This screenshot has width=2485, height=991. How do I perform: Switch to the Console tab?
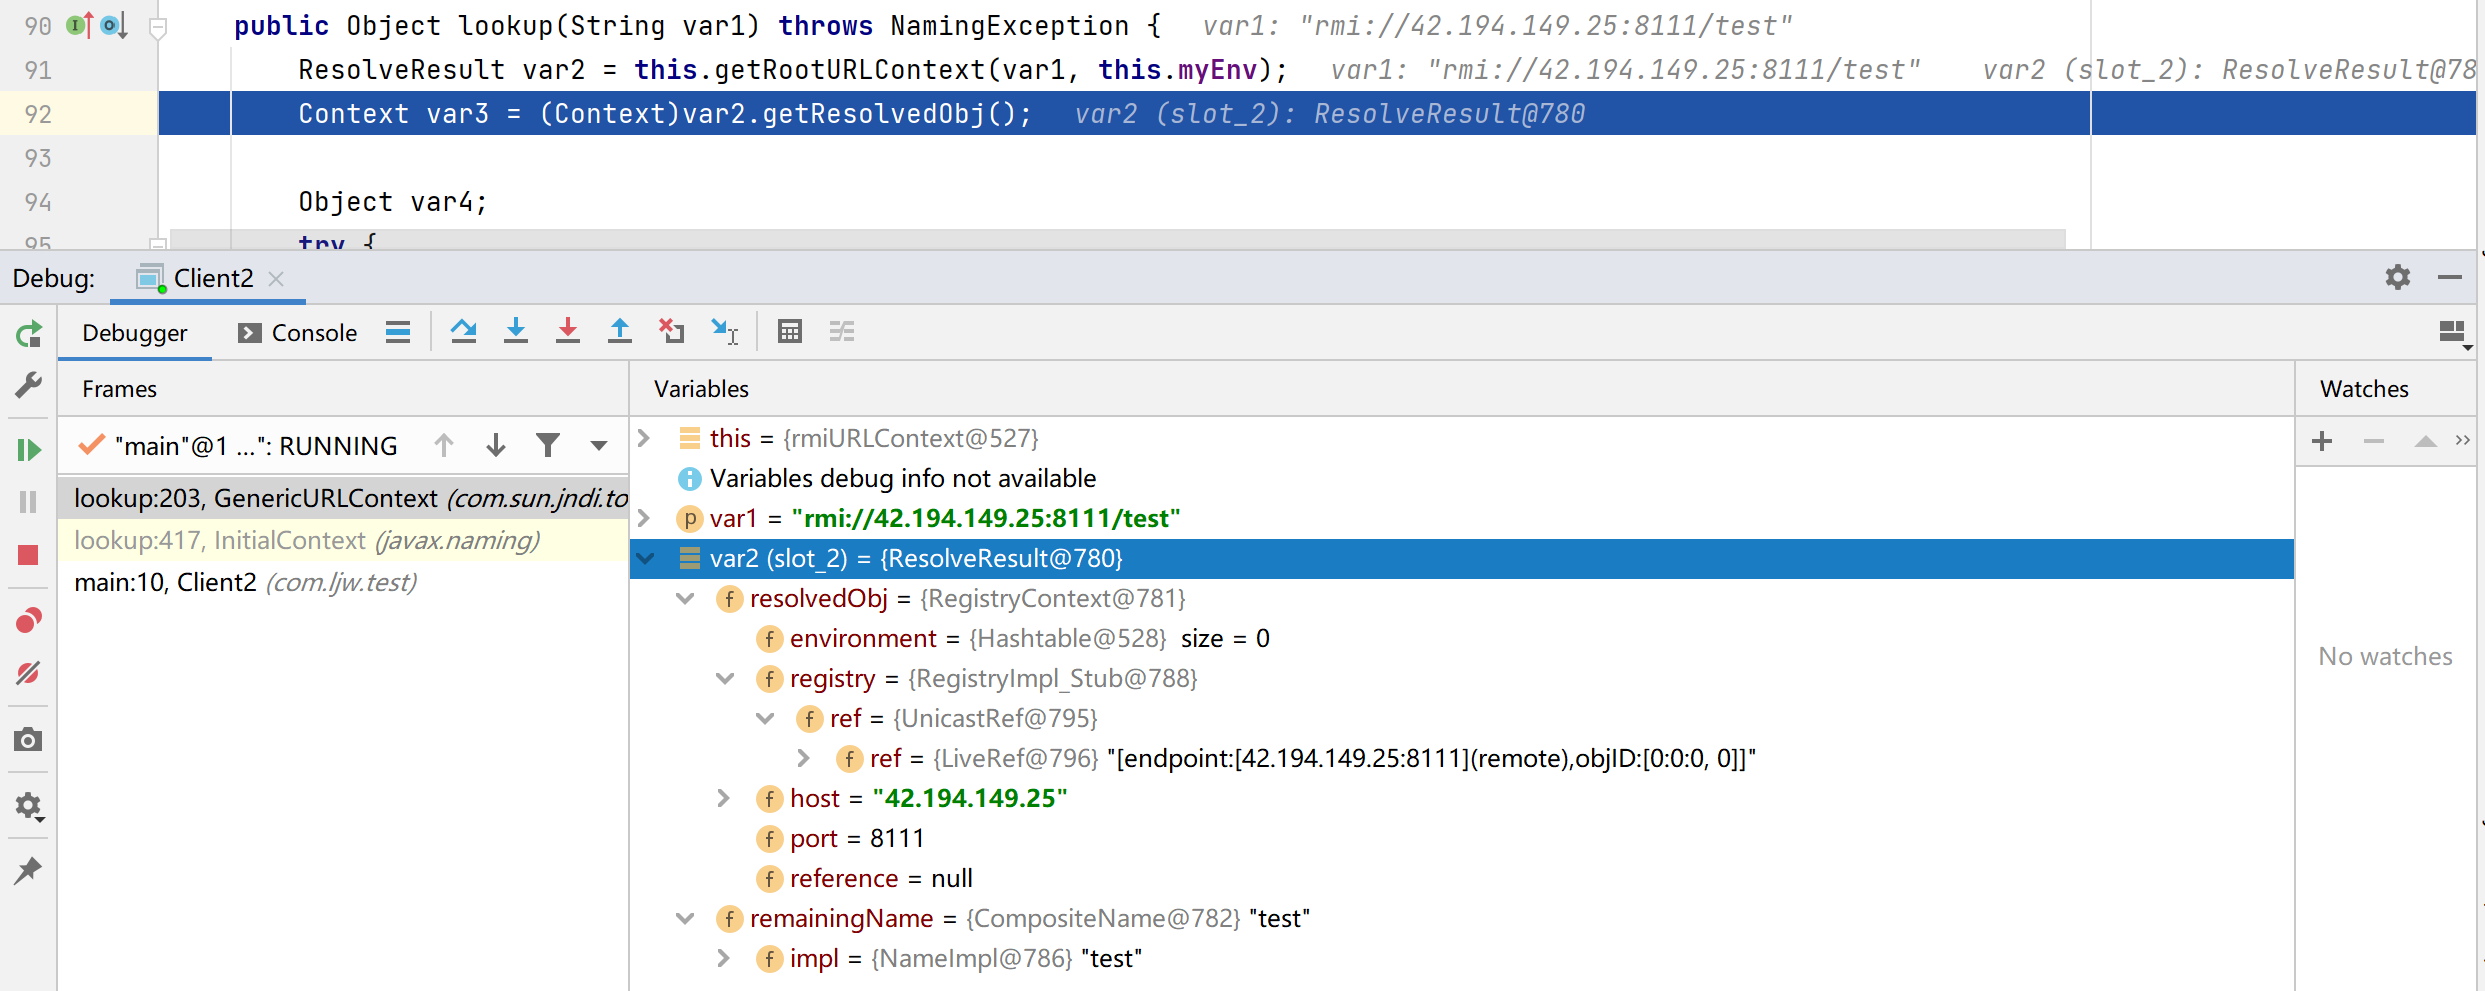(297, 333)
